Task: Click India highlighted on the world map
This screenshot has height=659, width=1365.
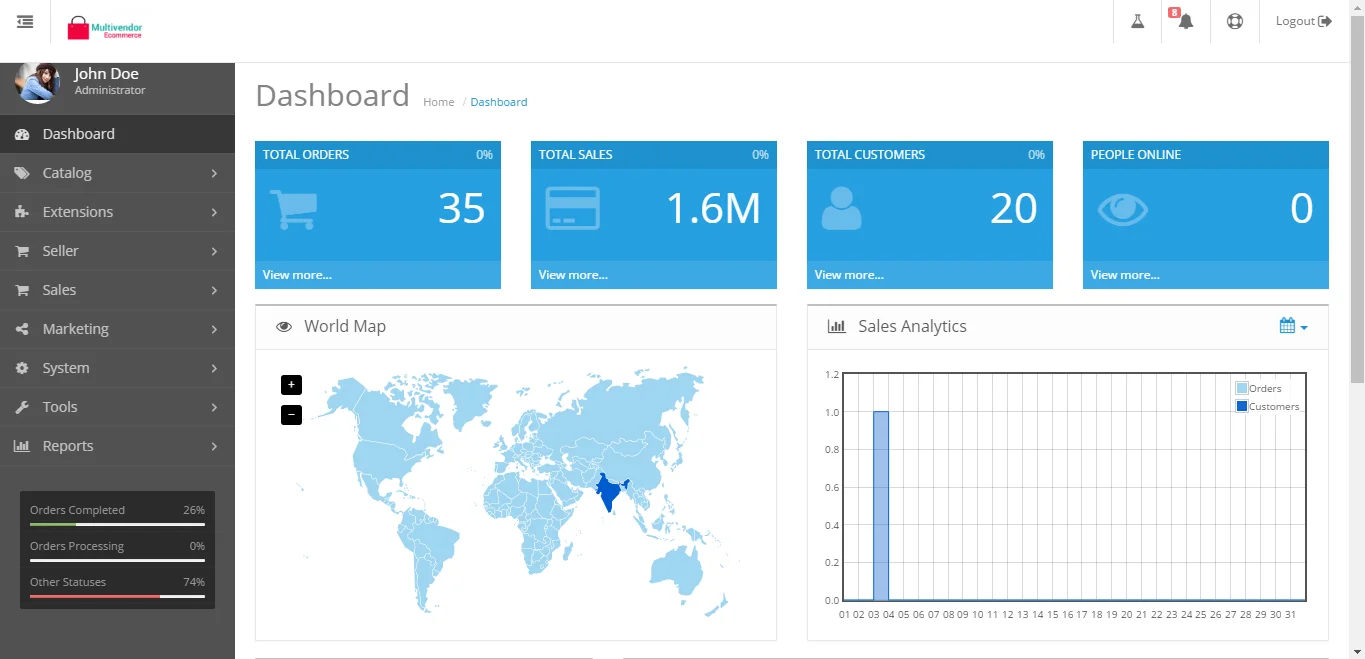Action: click(x=609, y=491)
